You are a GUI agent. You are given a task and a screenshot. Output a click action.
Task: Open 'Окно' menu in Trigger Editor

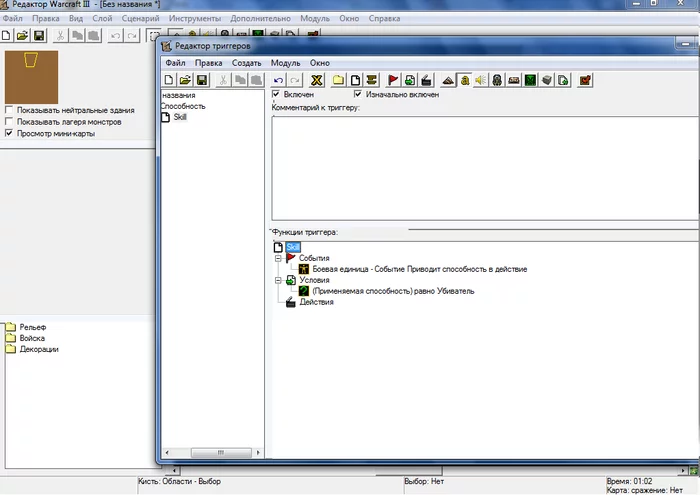click(x=320, y=63)
